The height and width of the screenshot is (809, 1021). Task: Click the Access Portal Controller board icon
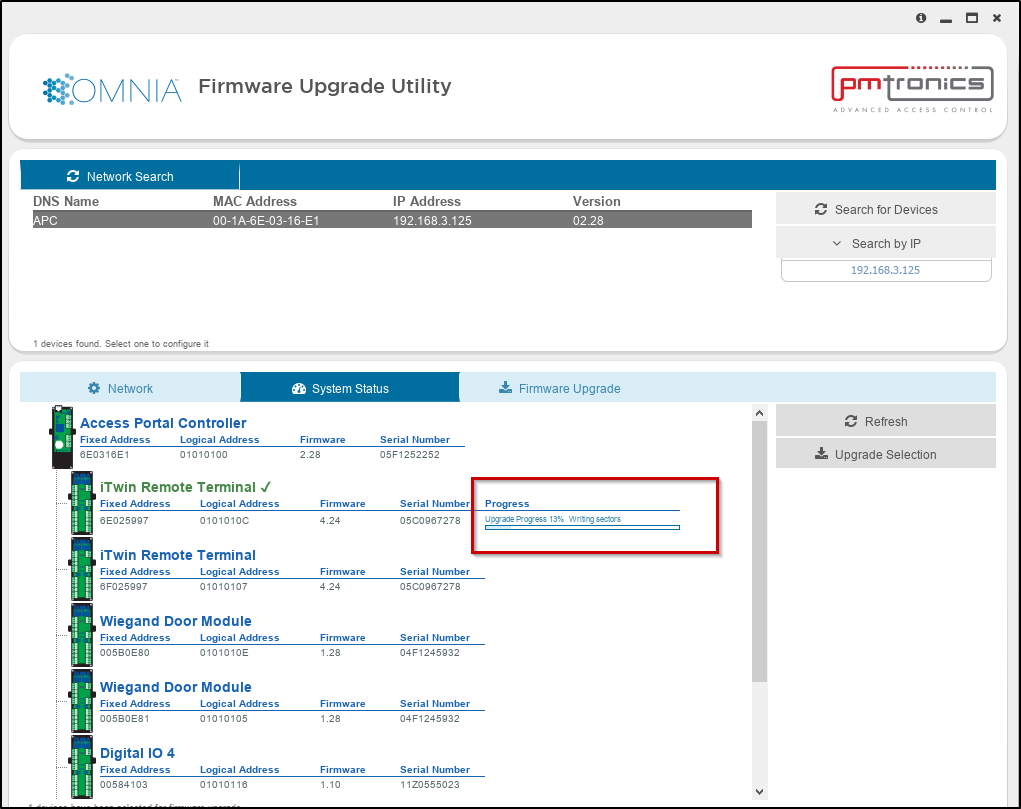63,436
